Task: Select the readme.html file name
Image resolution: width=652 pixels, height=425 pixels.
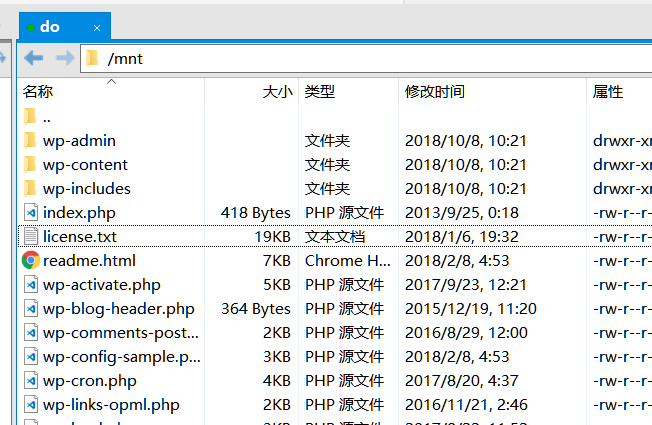Action: [x=89, y=261]
